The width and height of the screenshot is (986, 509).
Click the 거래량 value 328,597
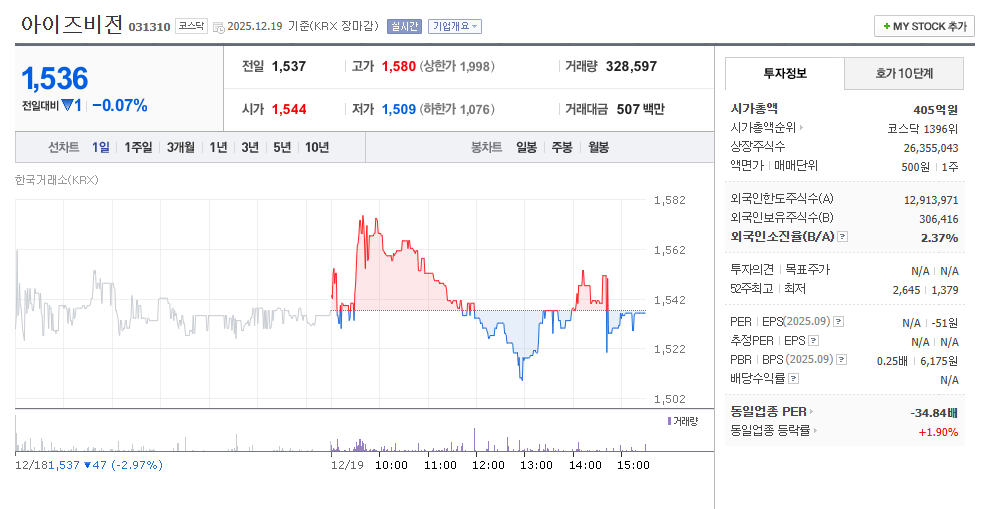pos(631,66)
